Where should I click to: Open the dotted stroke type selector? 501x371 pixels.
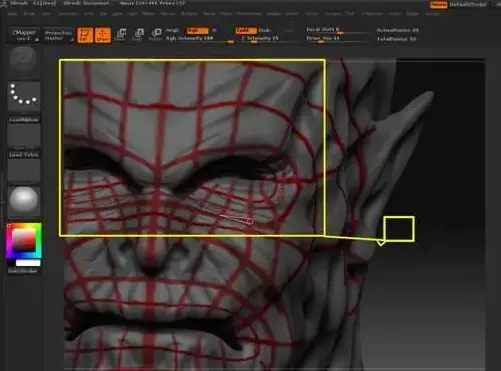pyautogui.click(x=24, y=95)
